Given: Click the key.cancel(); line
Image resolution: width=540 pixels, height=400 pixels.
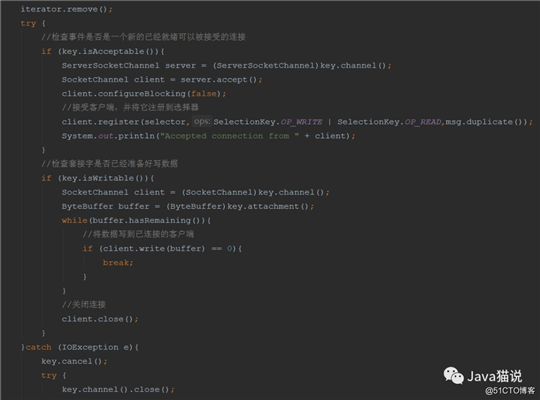Looking at the screenshot, I should click(x=74, y=361).
